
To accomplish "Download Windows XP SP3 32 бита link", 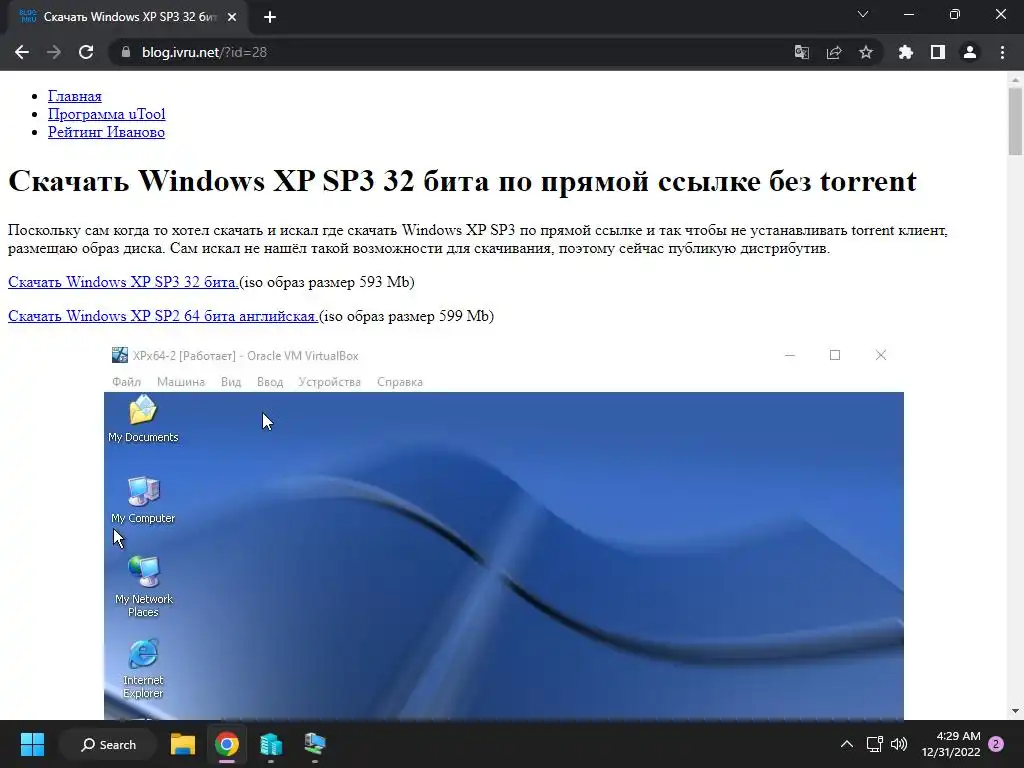I will click(123, 282).
